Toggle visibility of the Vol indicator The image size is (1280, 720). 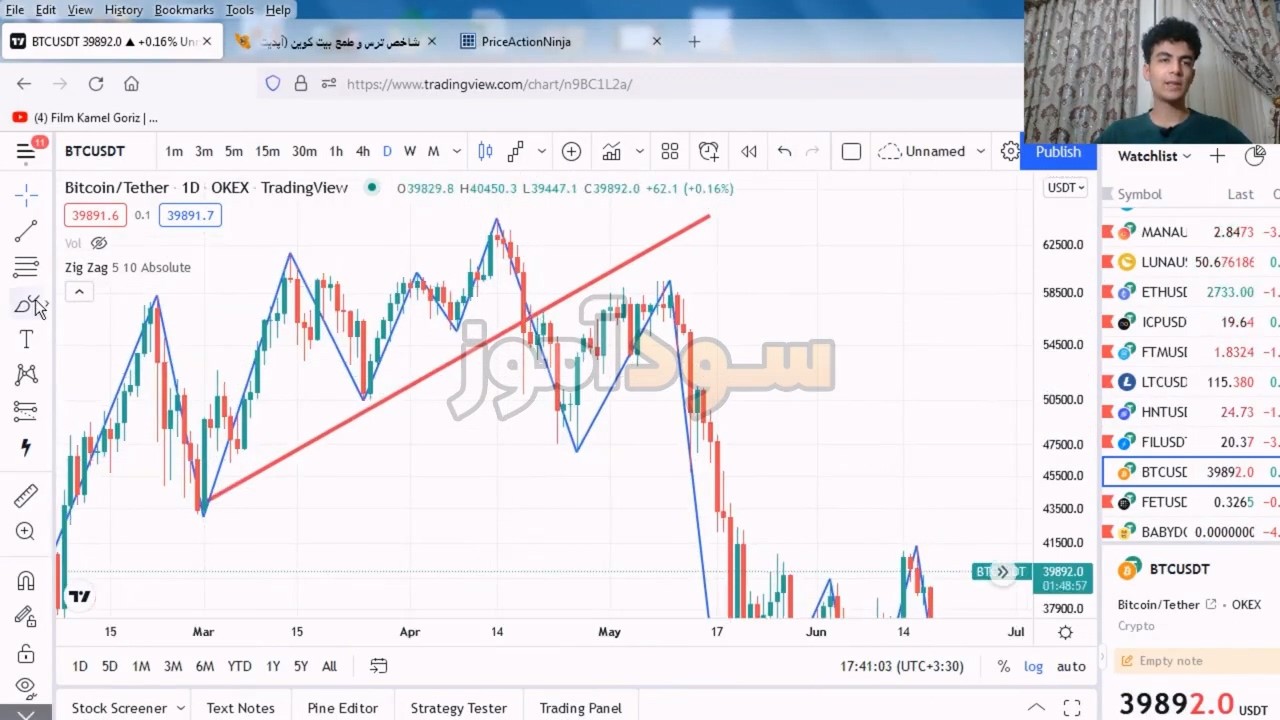[x=98, y=243]
